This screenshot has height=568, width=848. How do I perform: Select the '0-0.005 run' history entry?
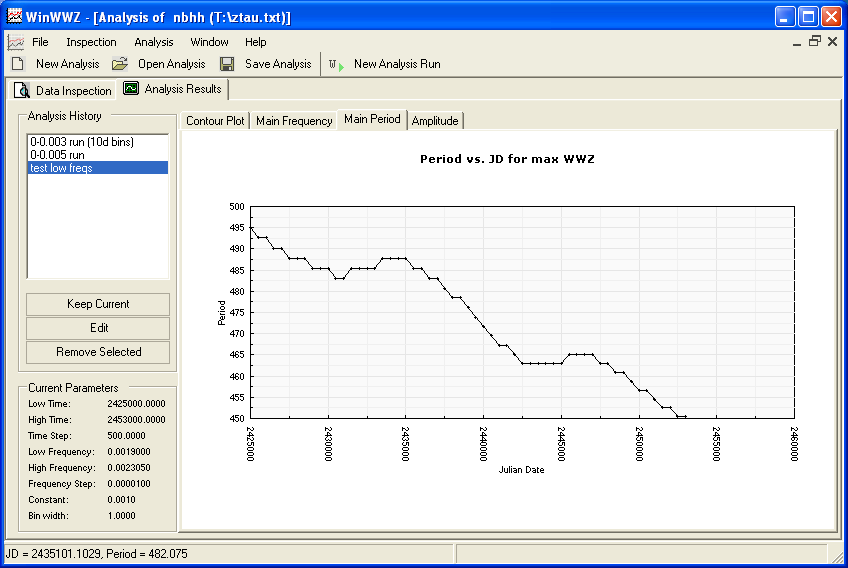(x=57, y=155)
